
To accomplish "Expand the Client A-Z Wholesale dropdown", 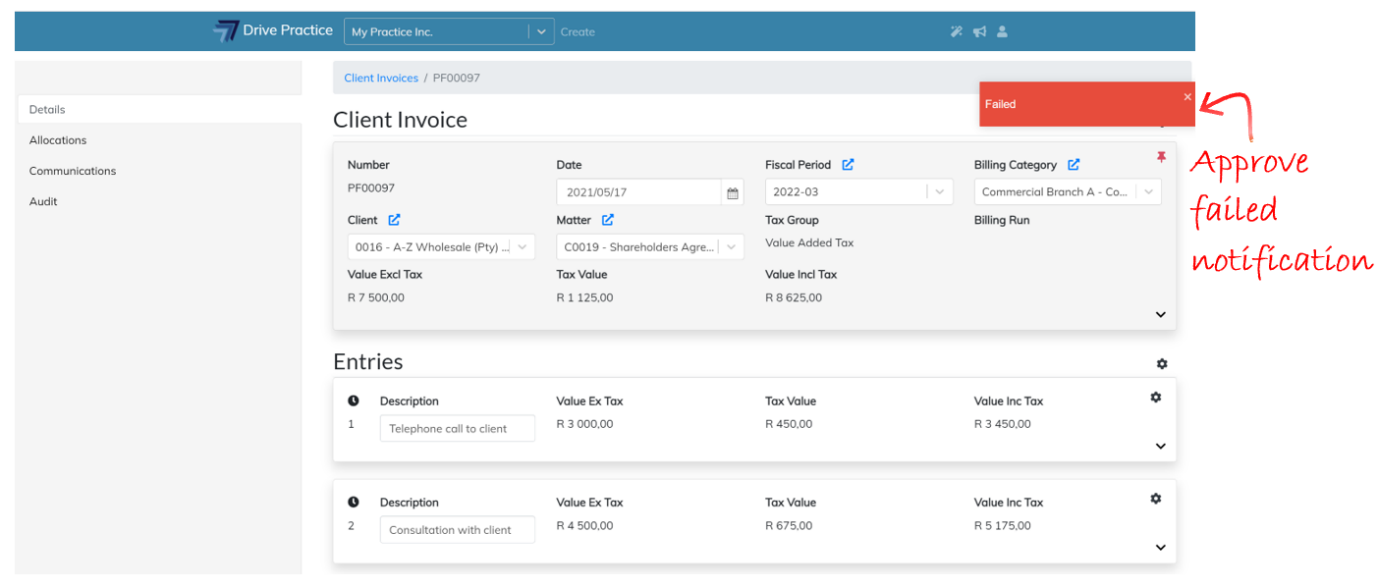I will click(x=525, y=247).
